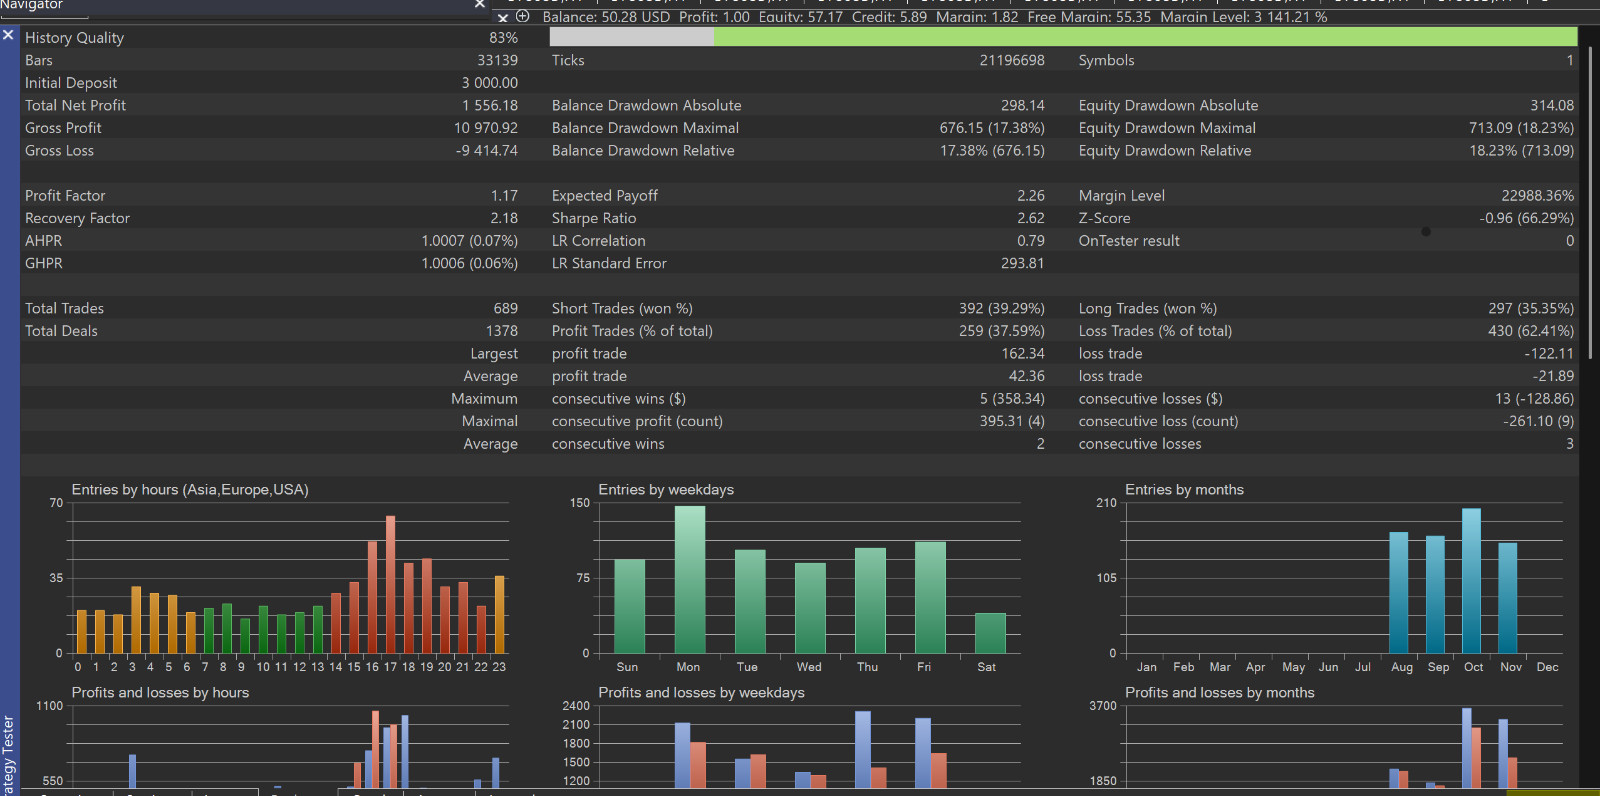Select Loss Trades value 430 (62.41%)
This screenshot has width=1600, height=796.
(1531, 331)
